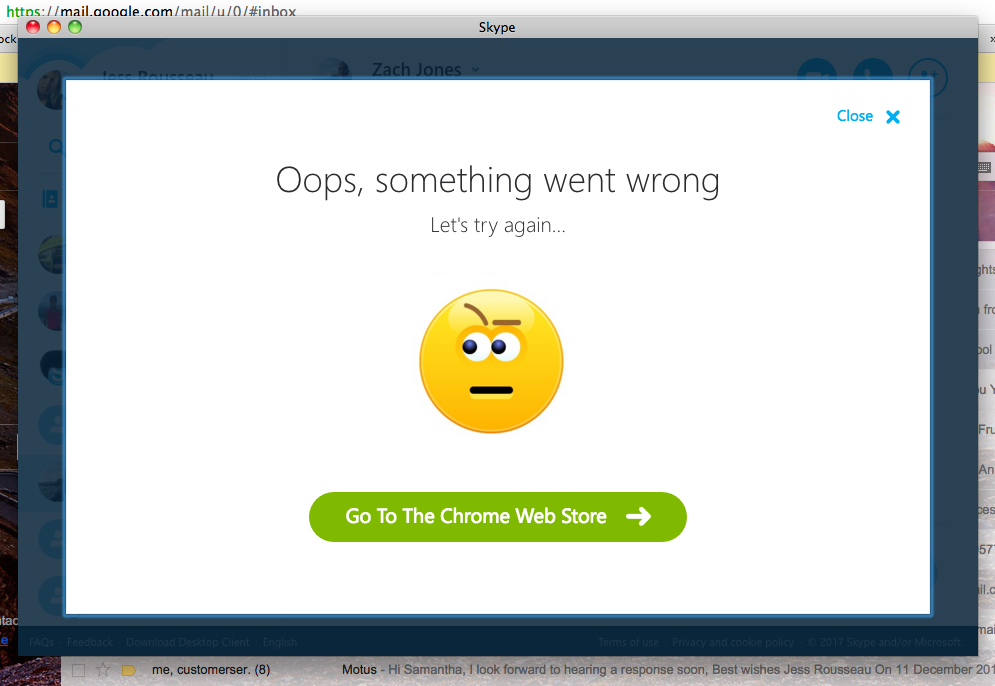This screenshot has width=995, height=686.
Task: Click the blue X icon beside Close
Action: 893,117
